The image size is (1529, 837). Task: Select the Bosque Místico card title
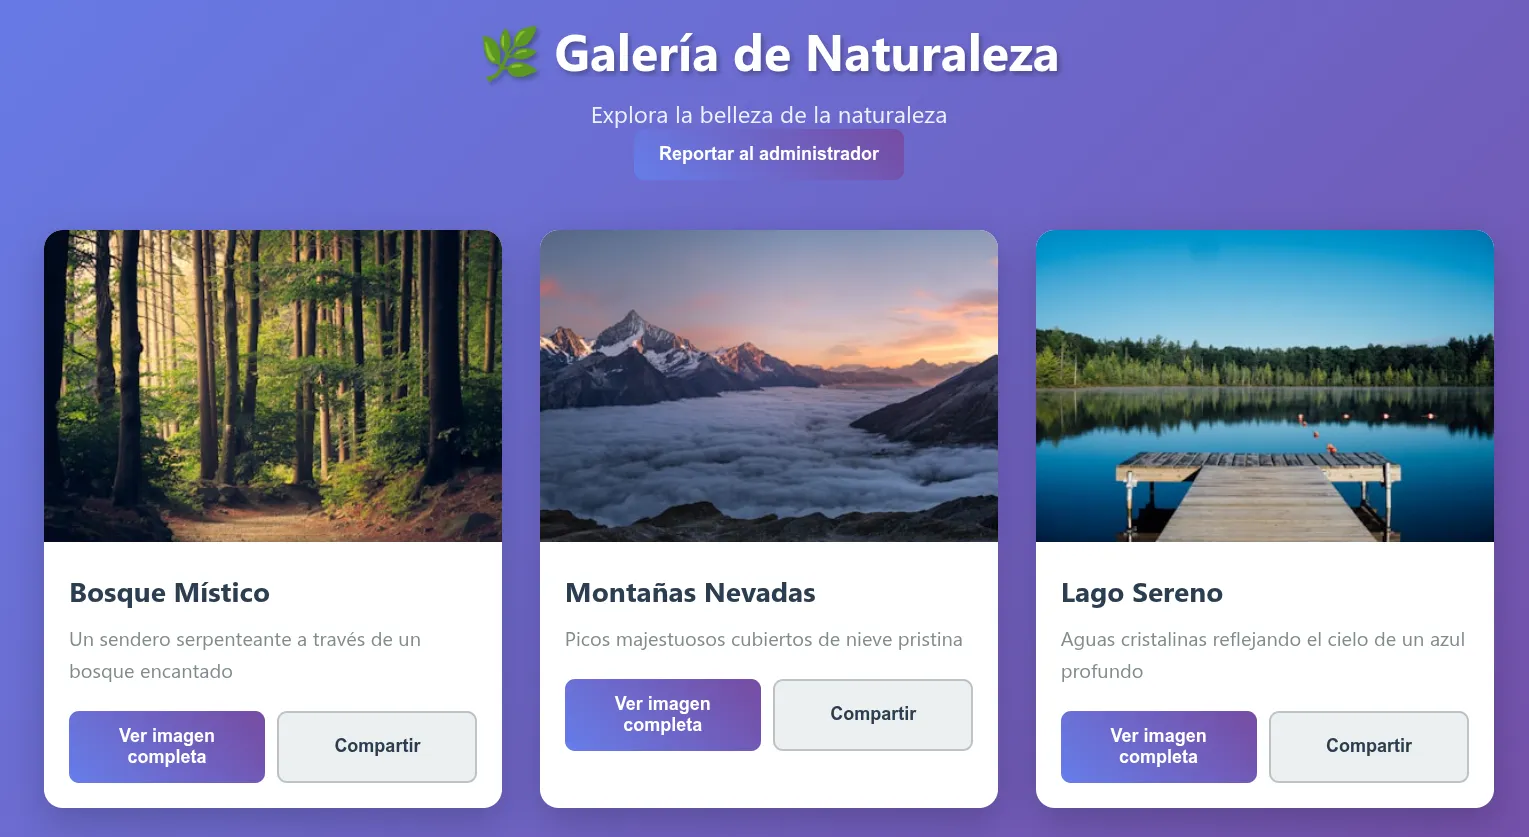click(x=170, y=593)
